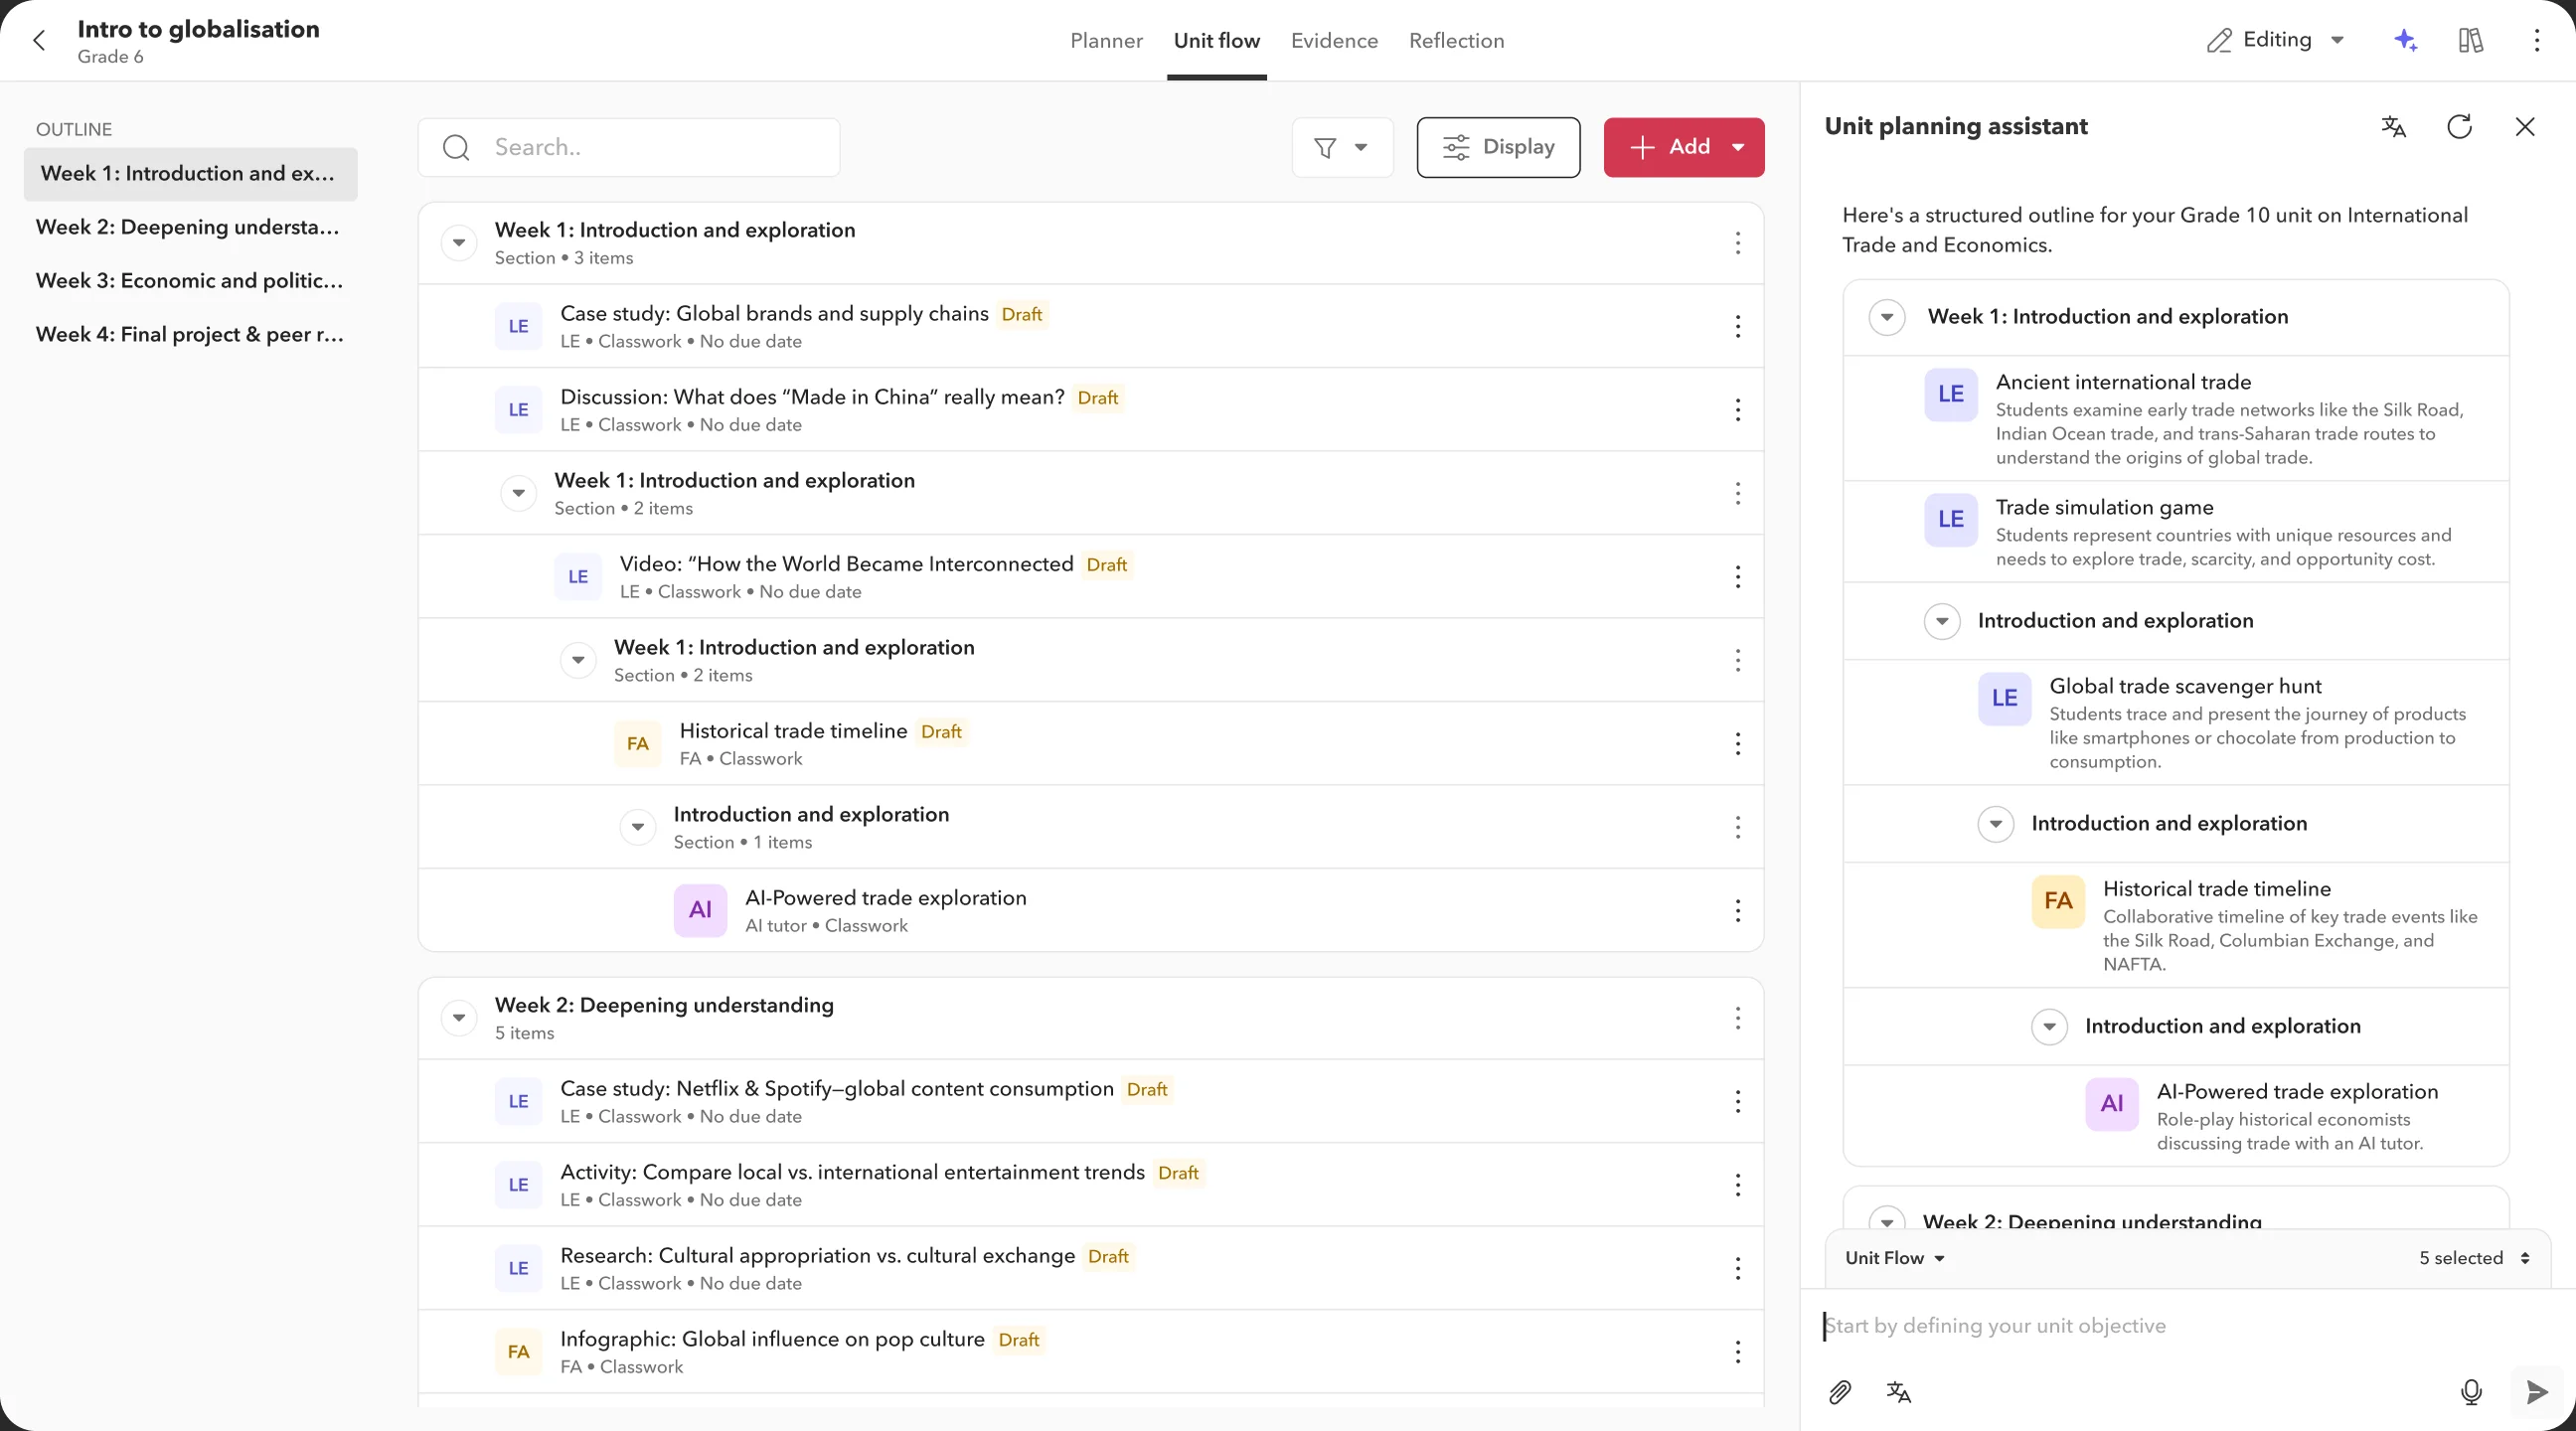Open options for AI-Powered trade exploration row
Viewport: 2576px width, 1431px height.
click(x=1738, y=911)
